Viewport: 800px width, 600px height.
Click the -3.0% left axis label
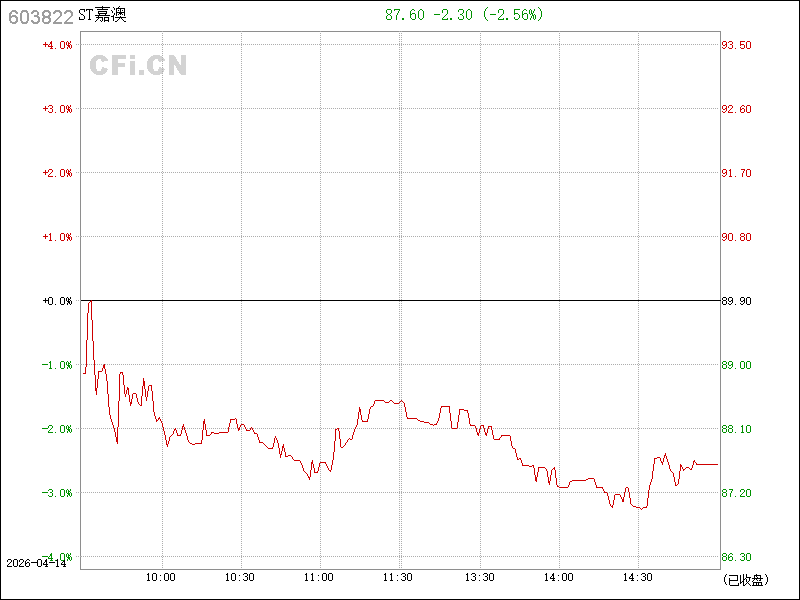pyautogui.click(x=57, y=493)
